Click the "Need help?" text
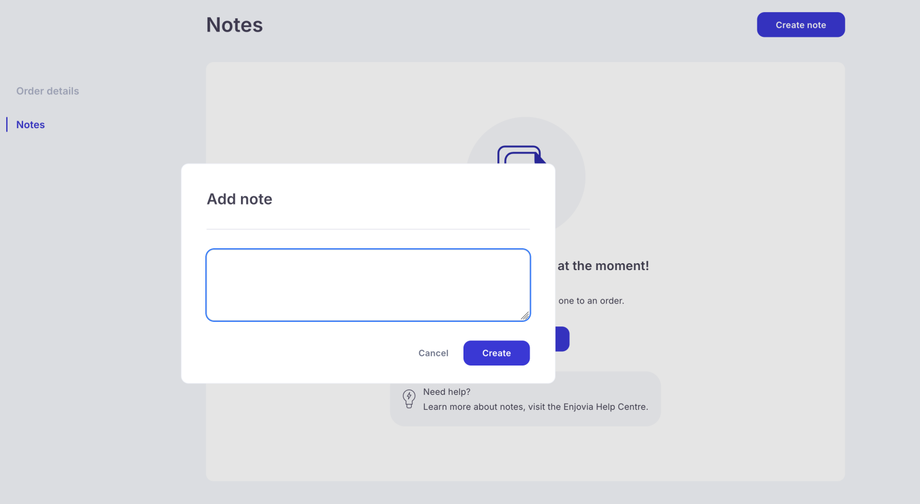The height and width of the screenshot is (504, 920). point(446,392)
